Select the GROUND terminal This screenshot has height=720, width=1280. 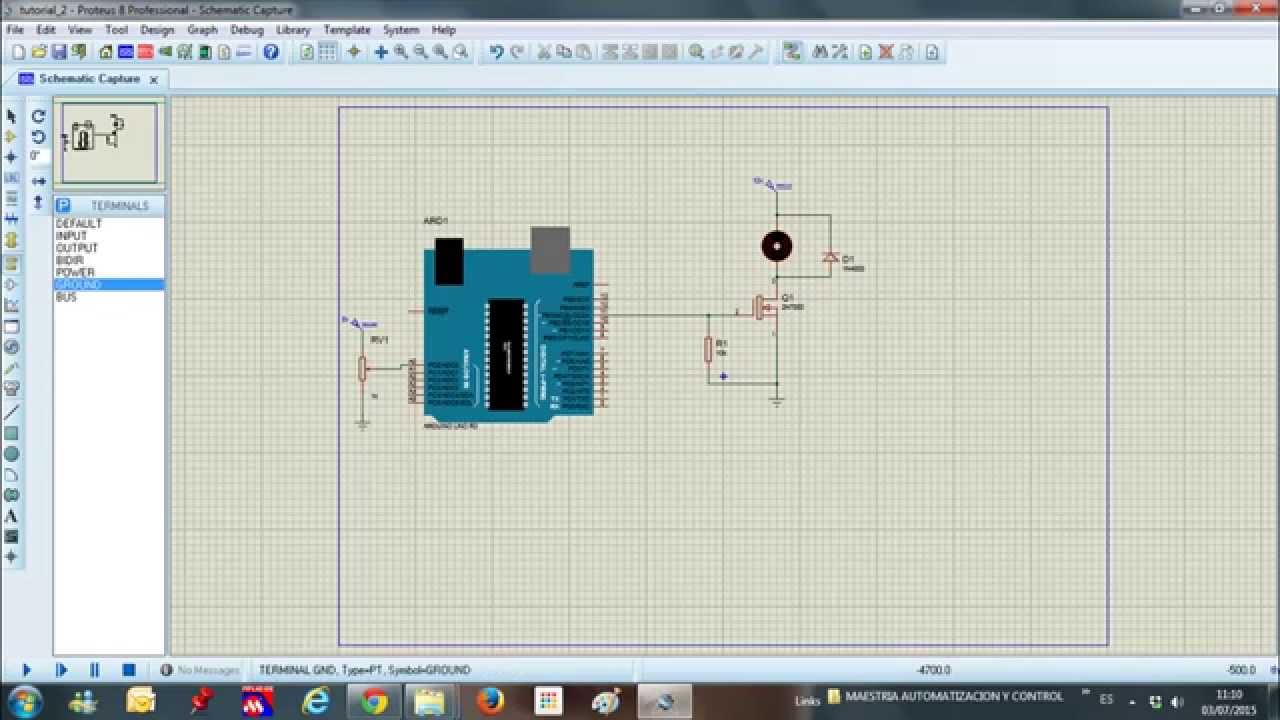pyautogui.click(x=109, y=285)
